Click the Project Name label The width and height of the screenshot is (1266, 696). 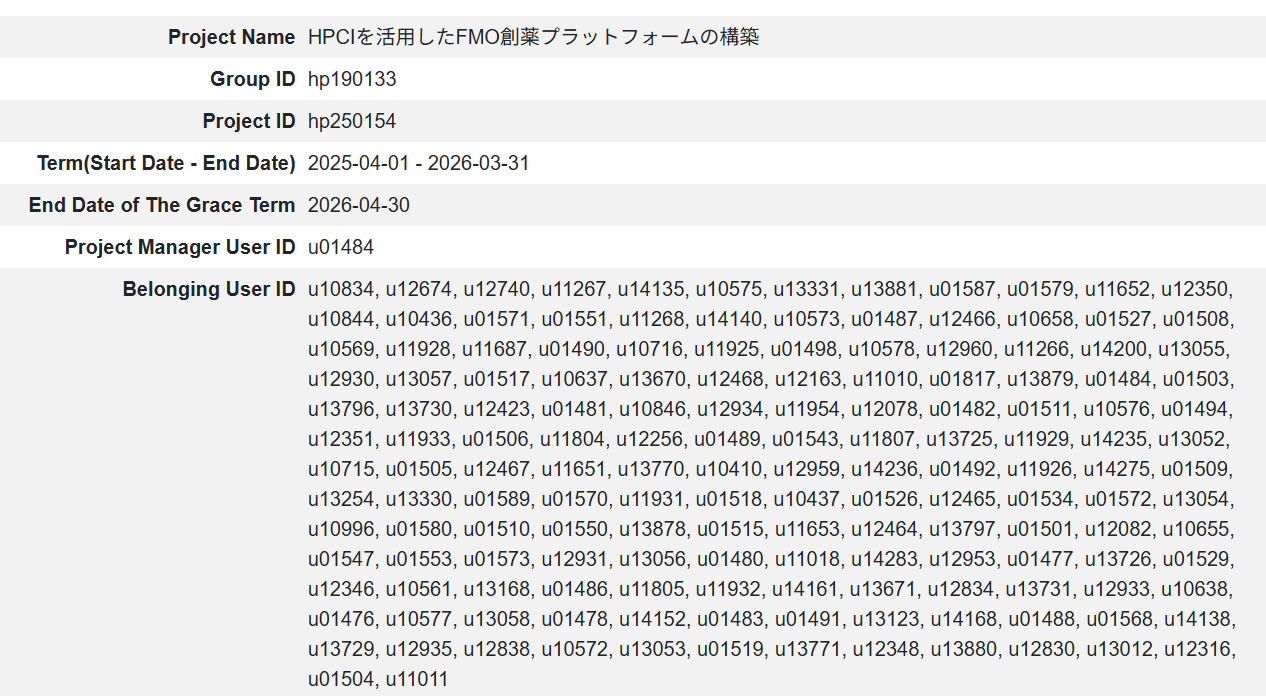coord(231,37)
